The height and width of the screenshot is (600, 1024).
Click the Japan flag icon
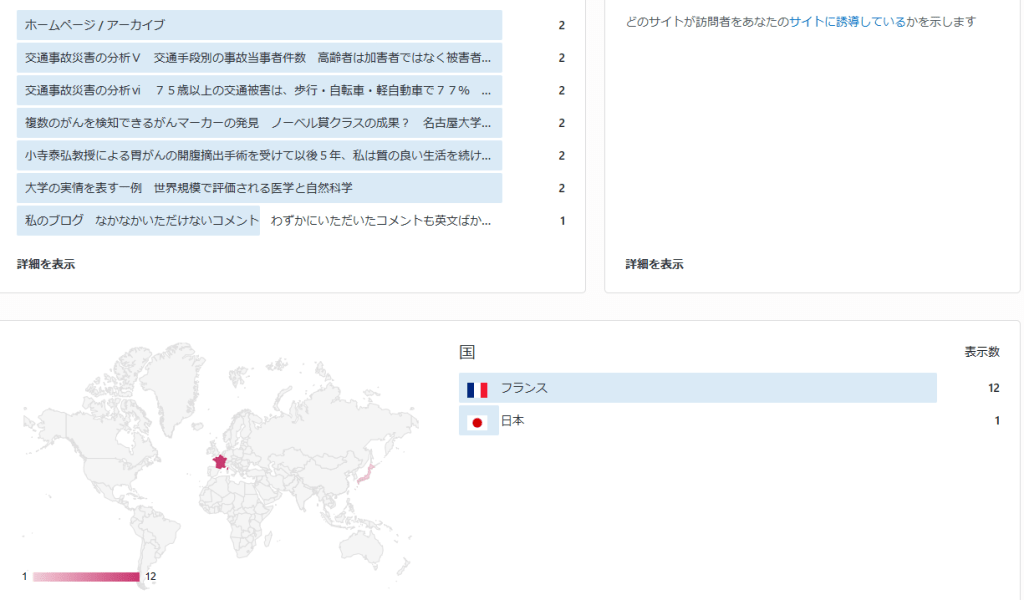coord(477,422)
